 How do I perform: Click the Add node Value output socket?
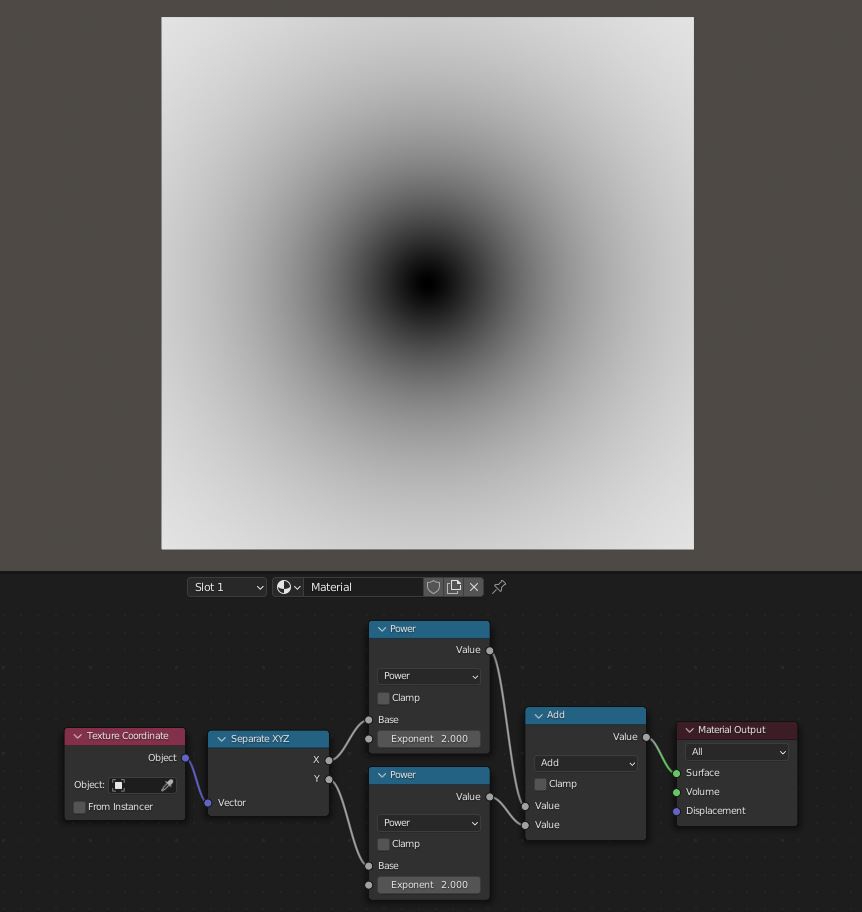coord(646,737)
